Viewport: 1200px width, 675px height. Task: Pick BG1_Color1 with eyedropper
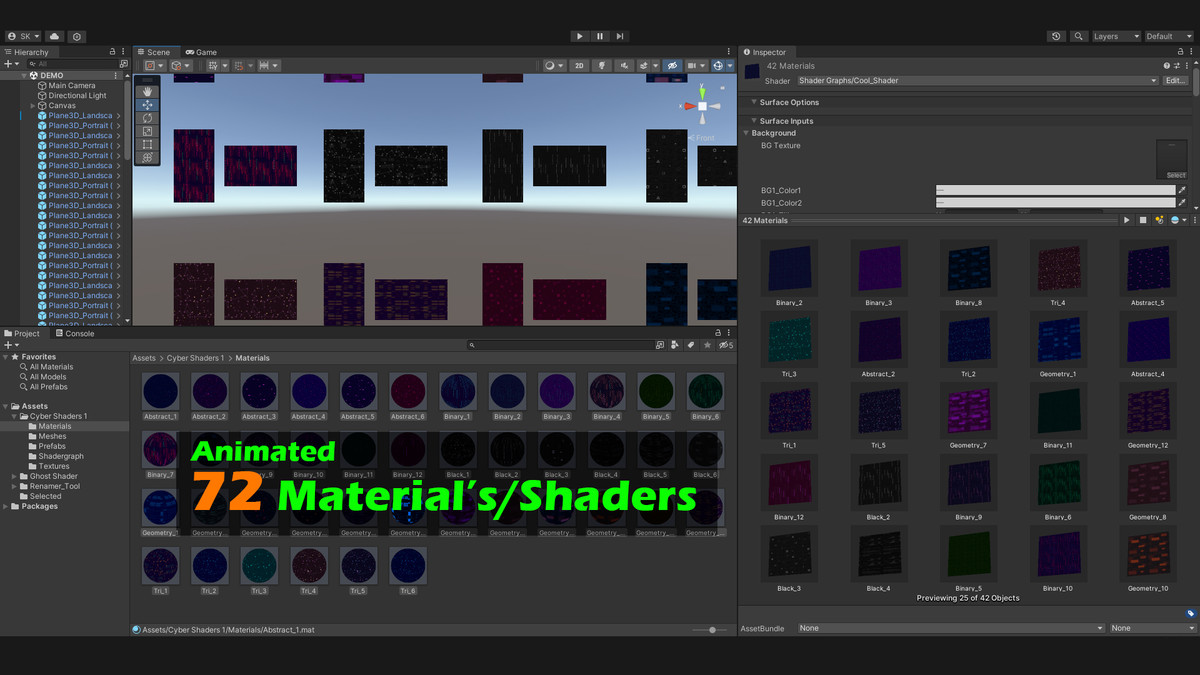click(1182, 190)
